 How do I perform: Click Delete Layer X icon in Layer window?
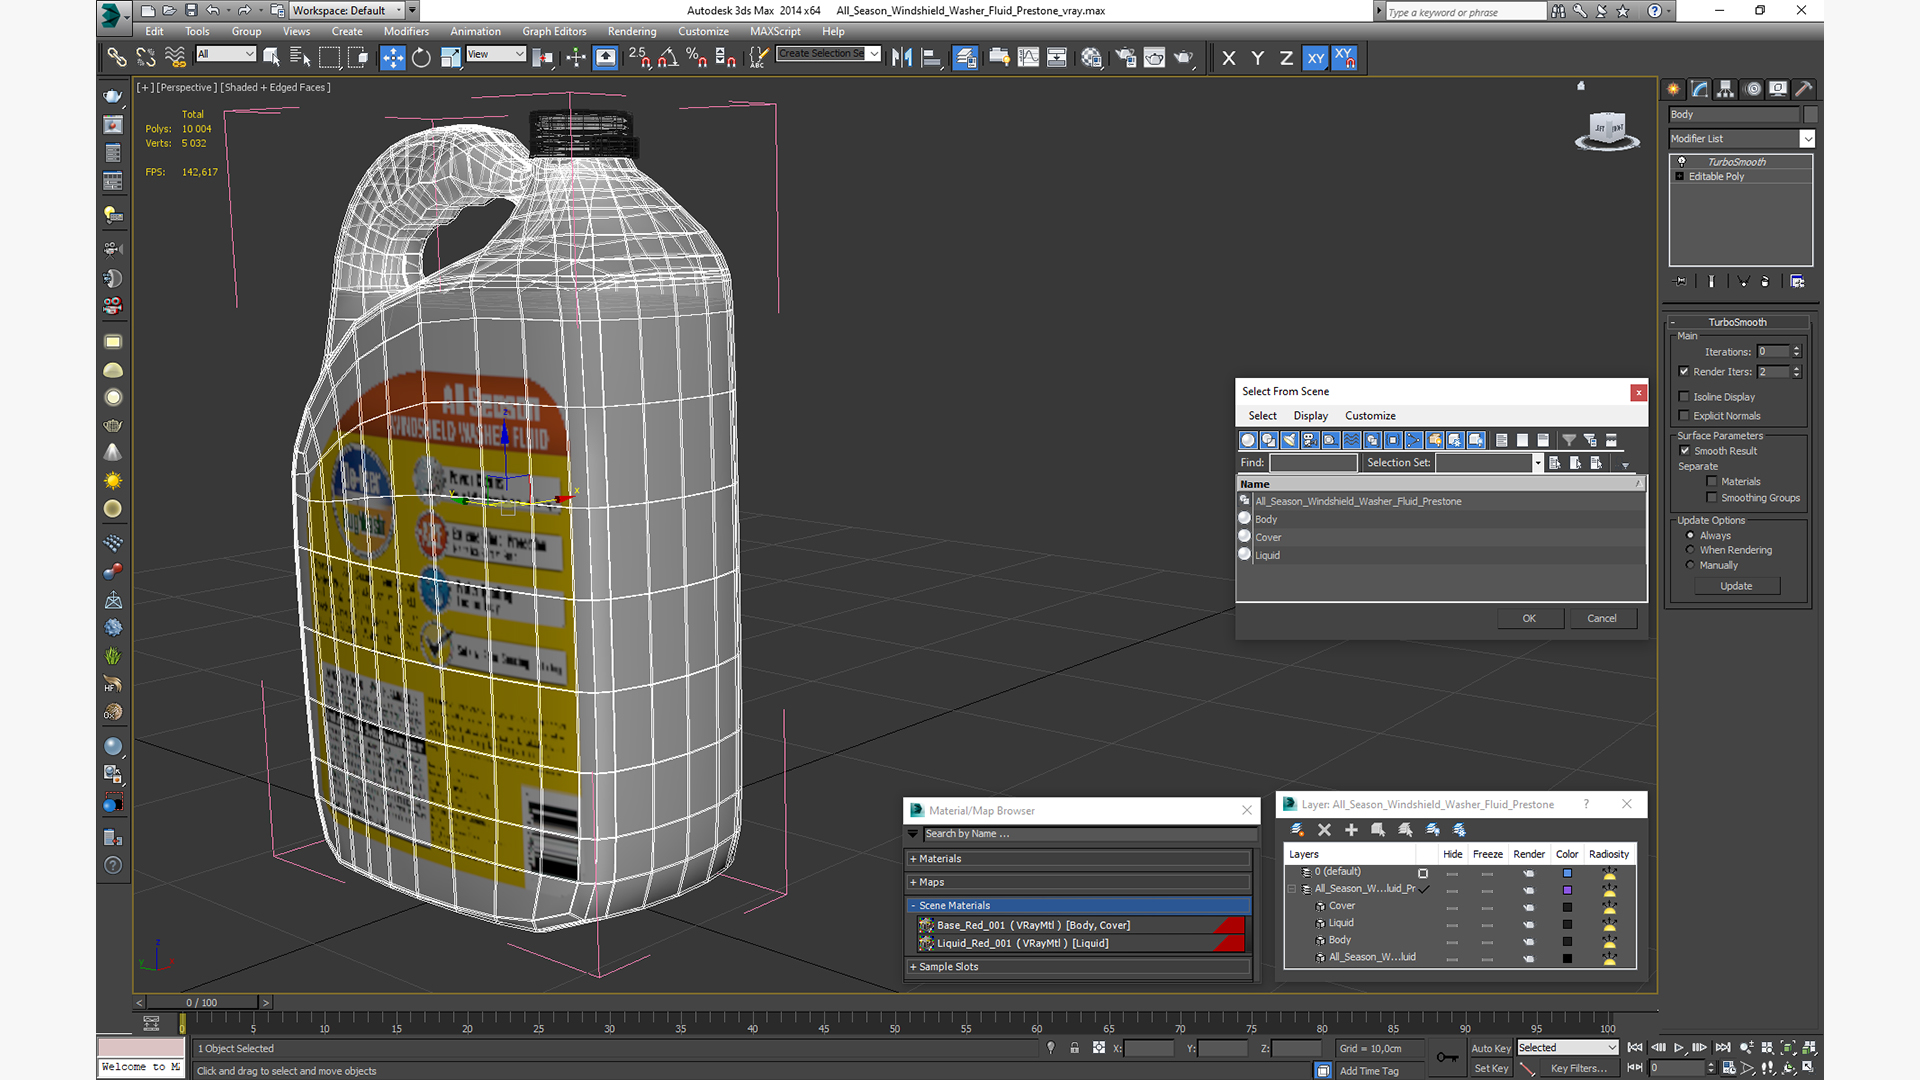1324,830
